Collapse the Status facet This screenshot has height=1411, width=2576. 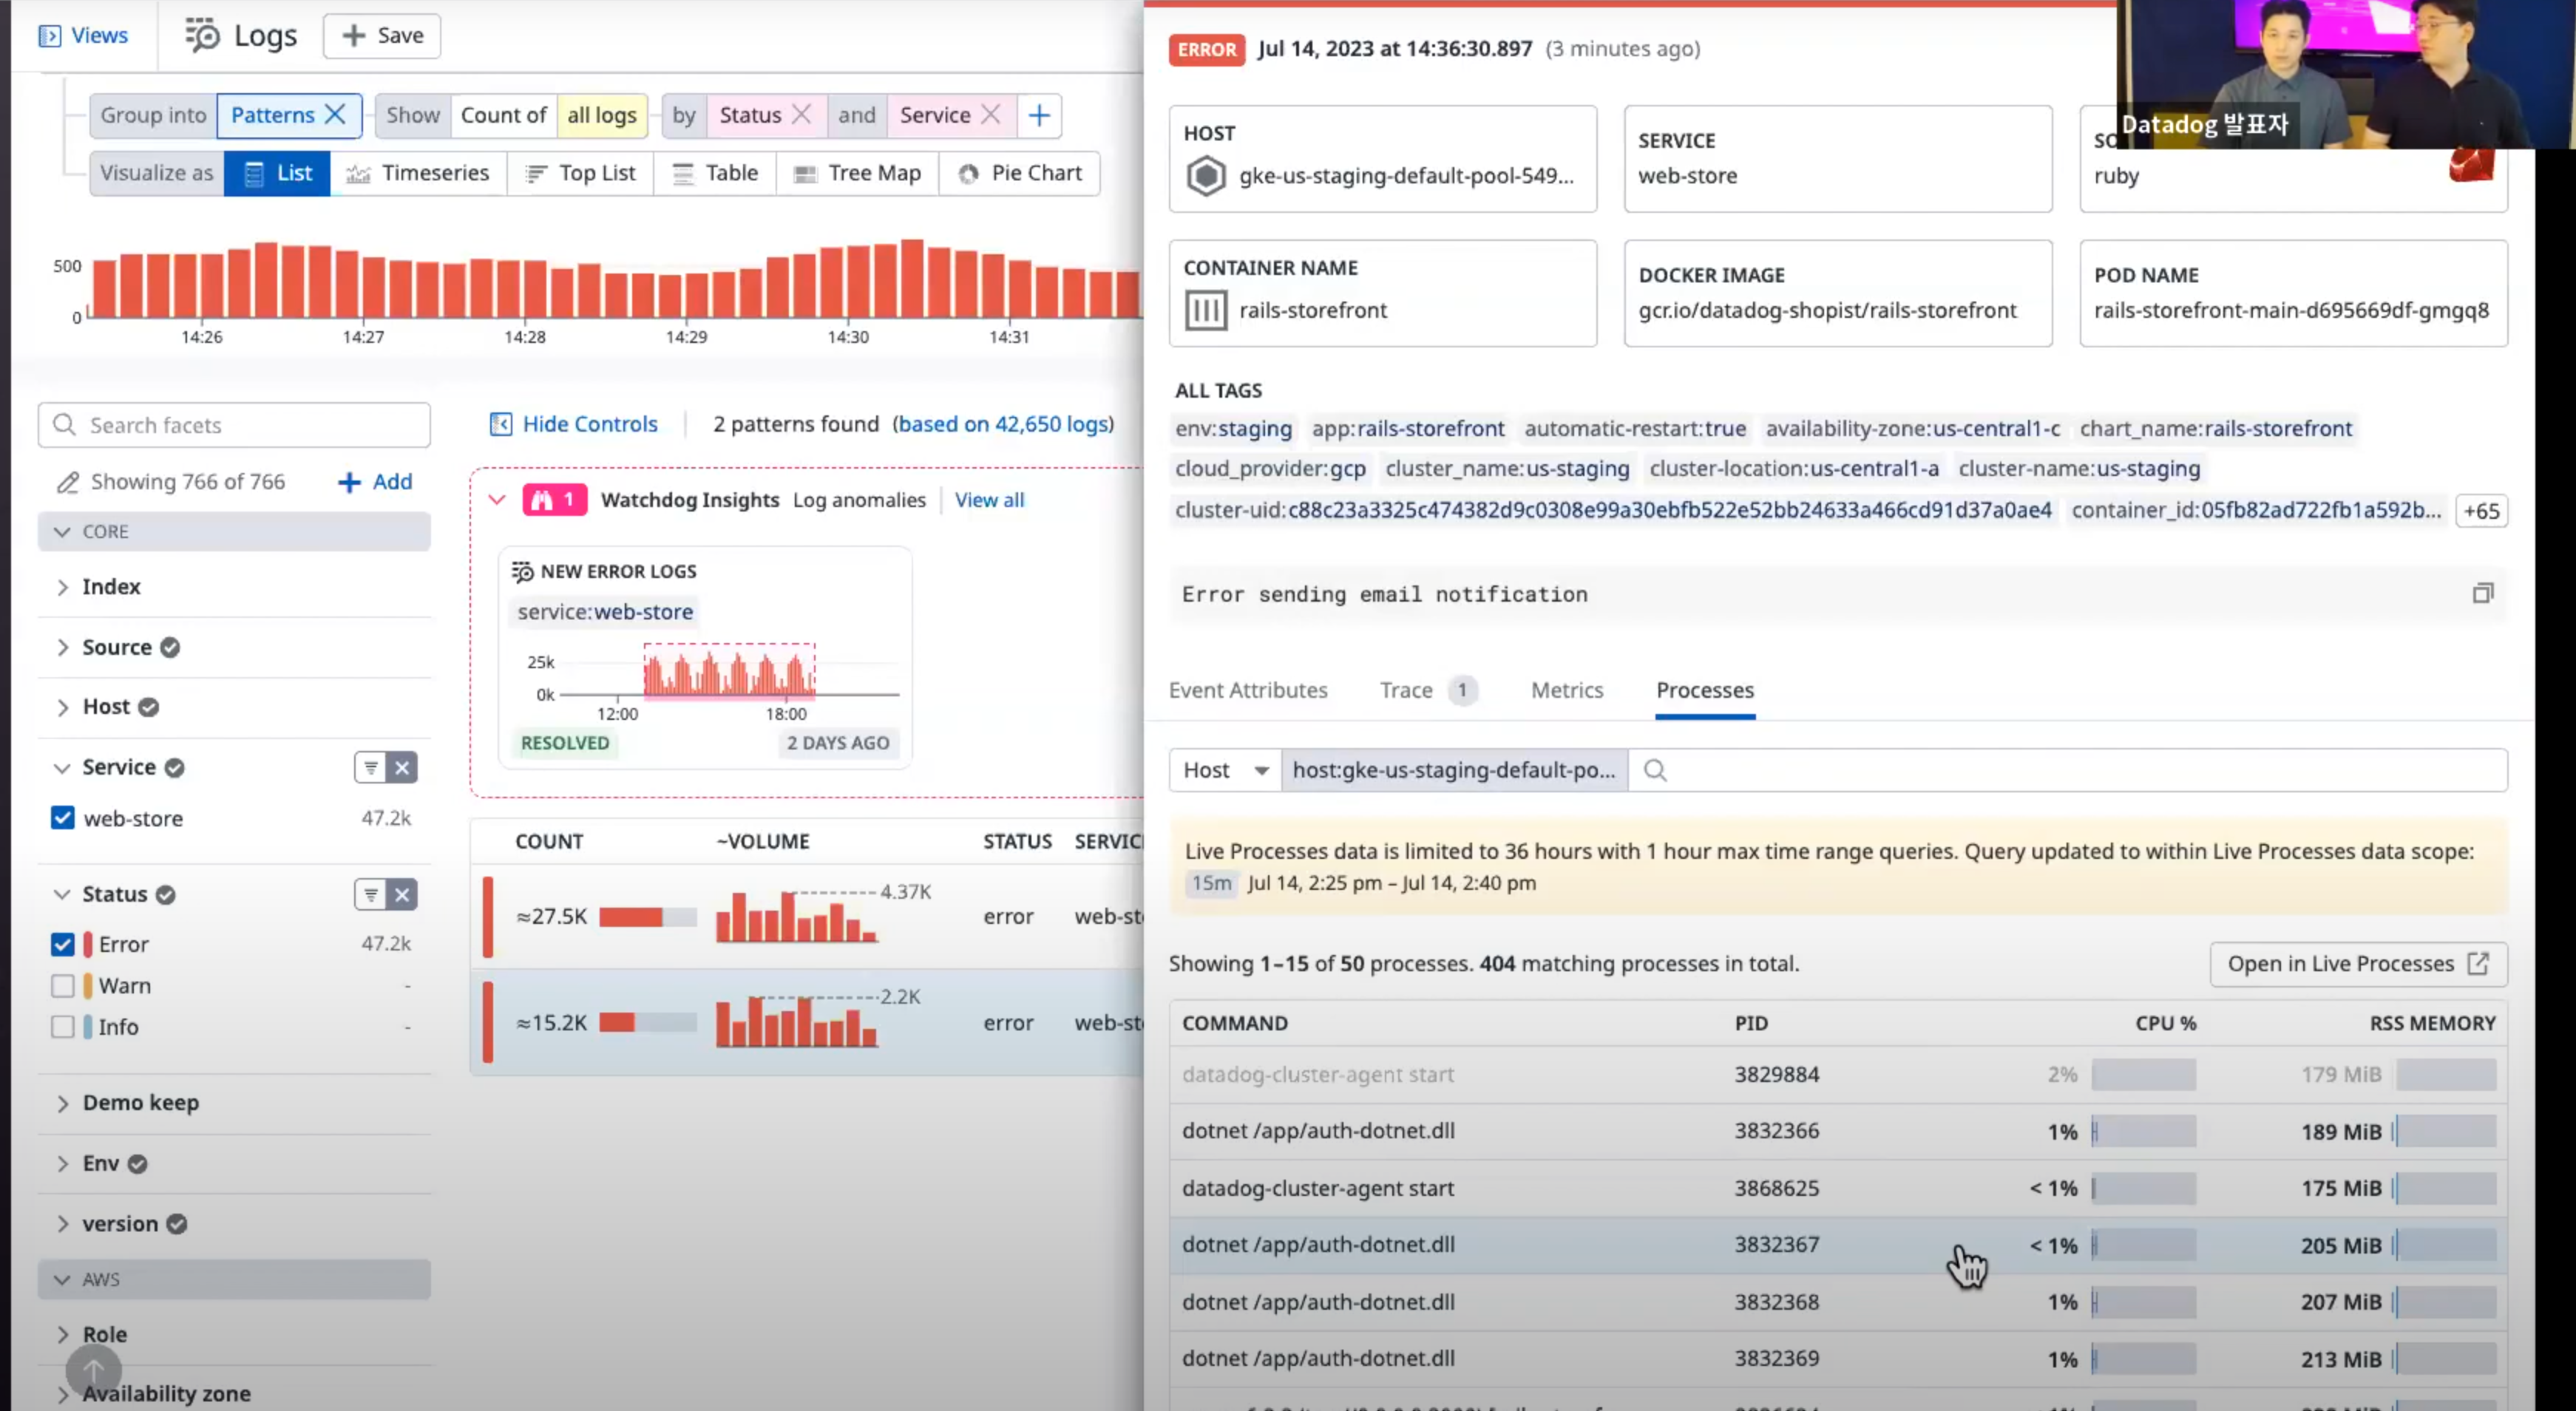62,894
